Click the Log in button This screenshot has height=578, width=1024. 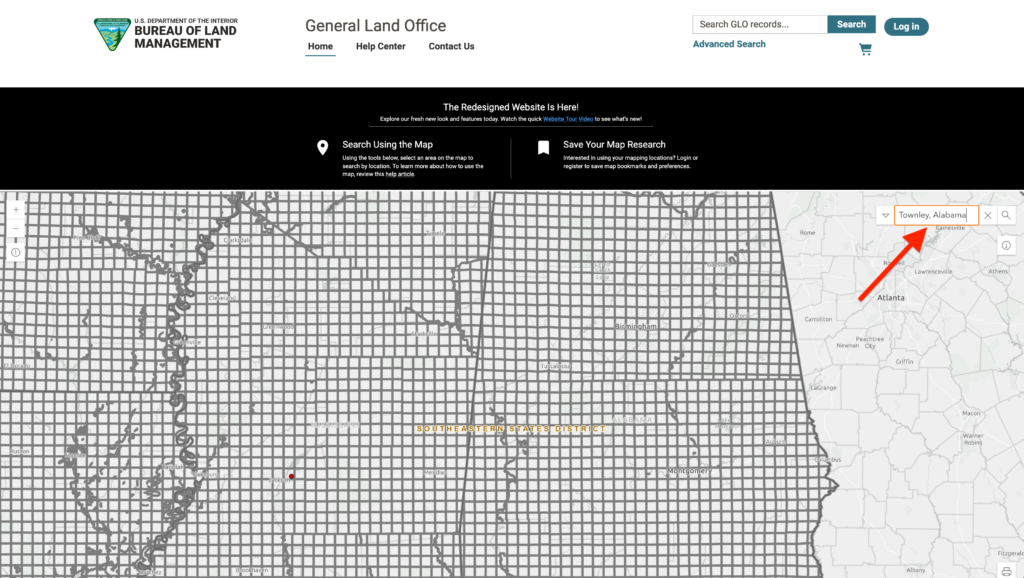[906, 26]
